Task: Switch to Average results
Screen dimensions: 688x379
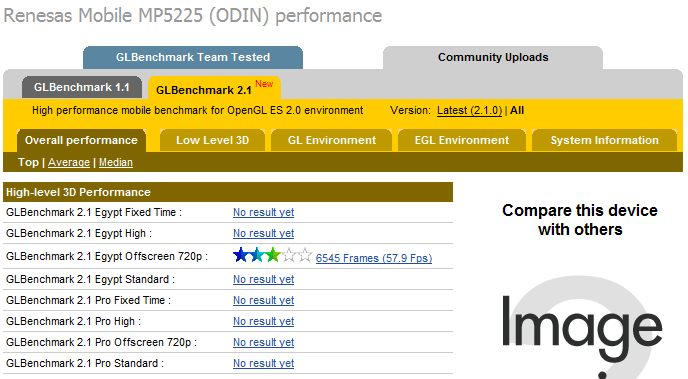Action: coord(69,162)
